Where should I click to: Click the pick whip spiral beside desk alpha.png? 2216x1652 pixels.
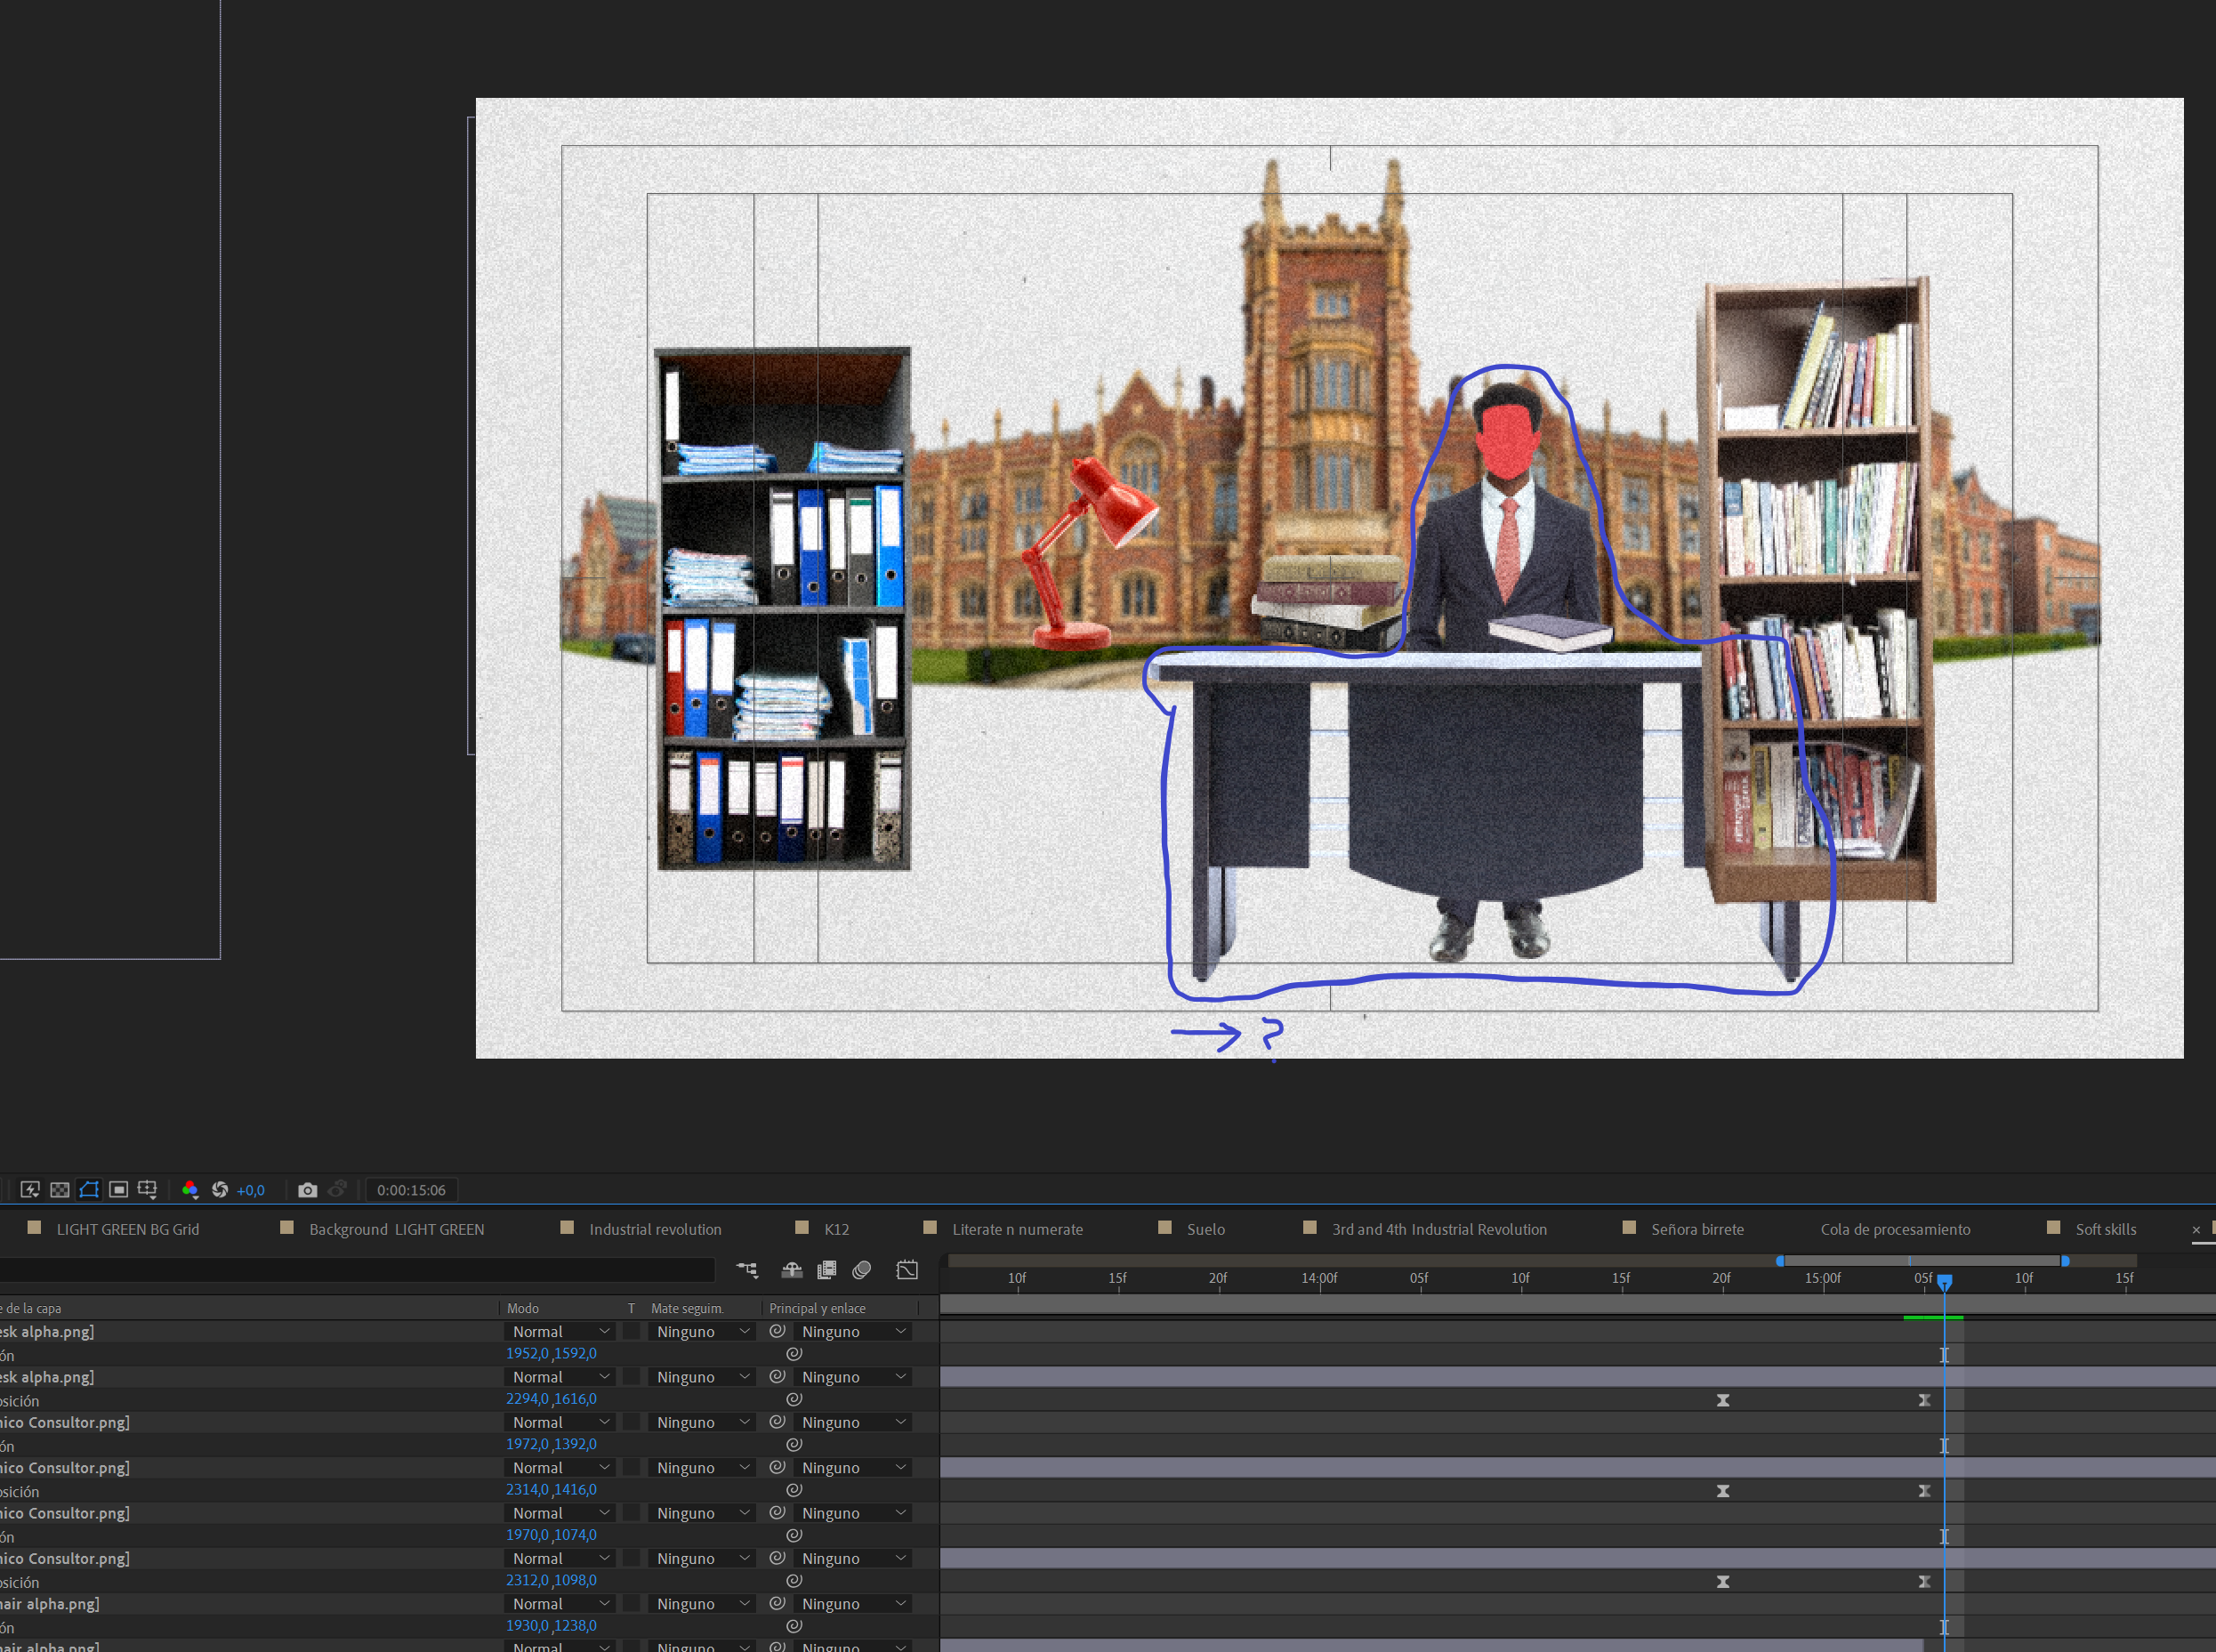coord(777,1331)
